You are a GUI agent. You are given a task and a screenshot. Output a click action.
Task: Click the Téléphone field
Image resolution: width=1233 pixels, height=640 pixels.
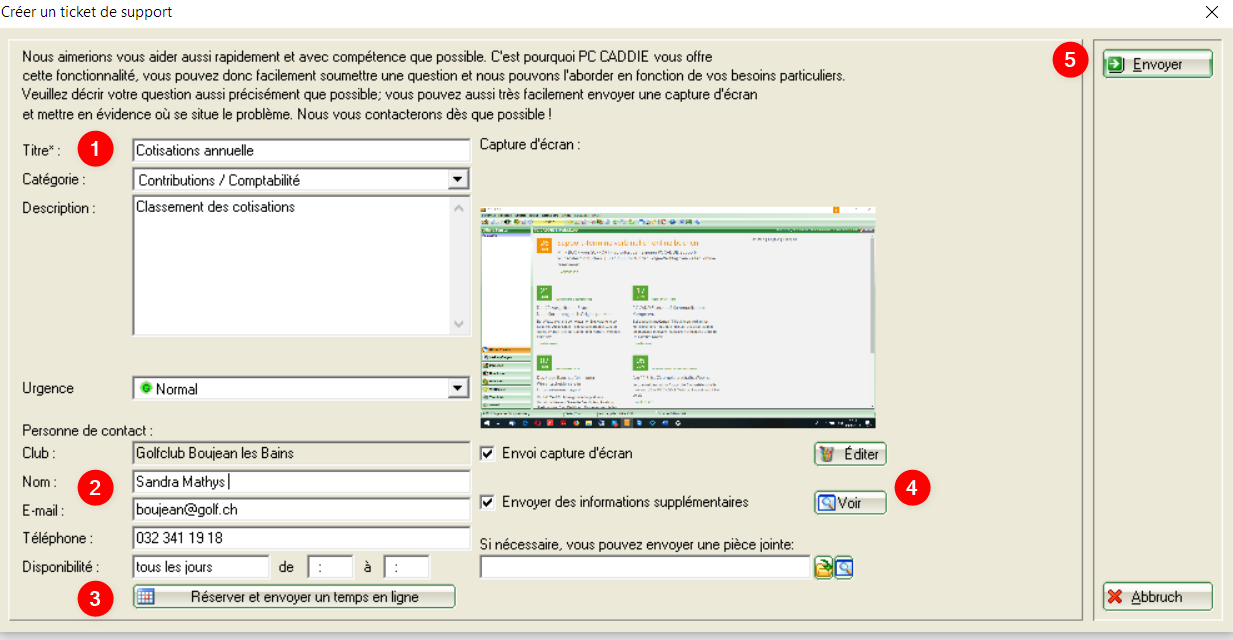pos(301,538)
